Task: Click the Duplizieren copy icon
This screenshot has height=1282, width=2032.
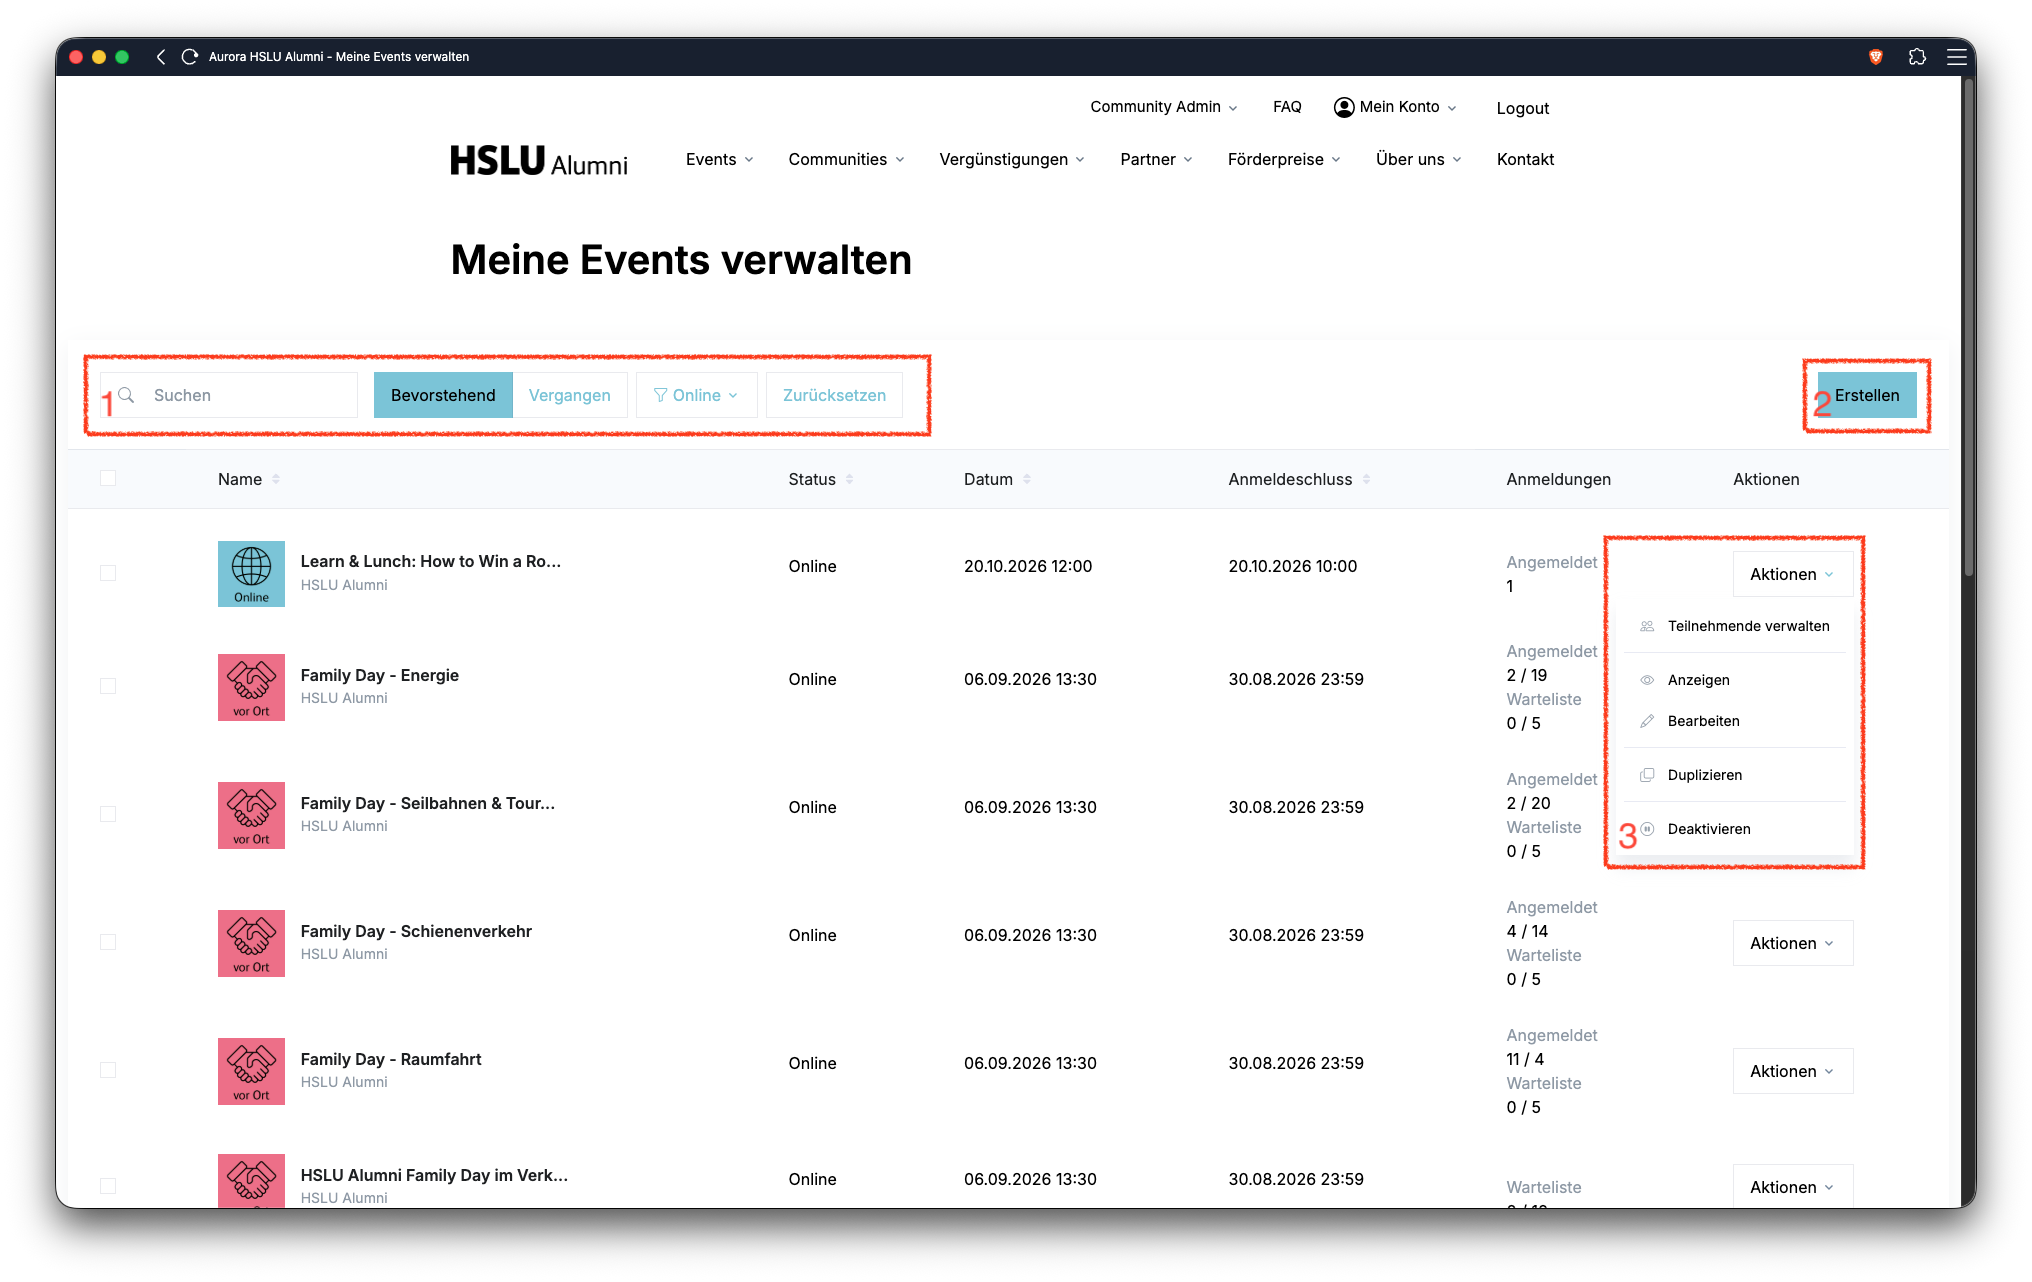Action: tap(1647, 775)
